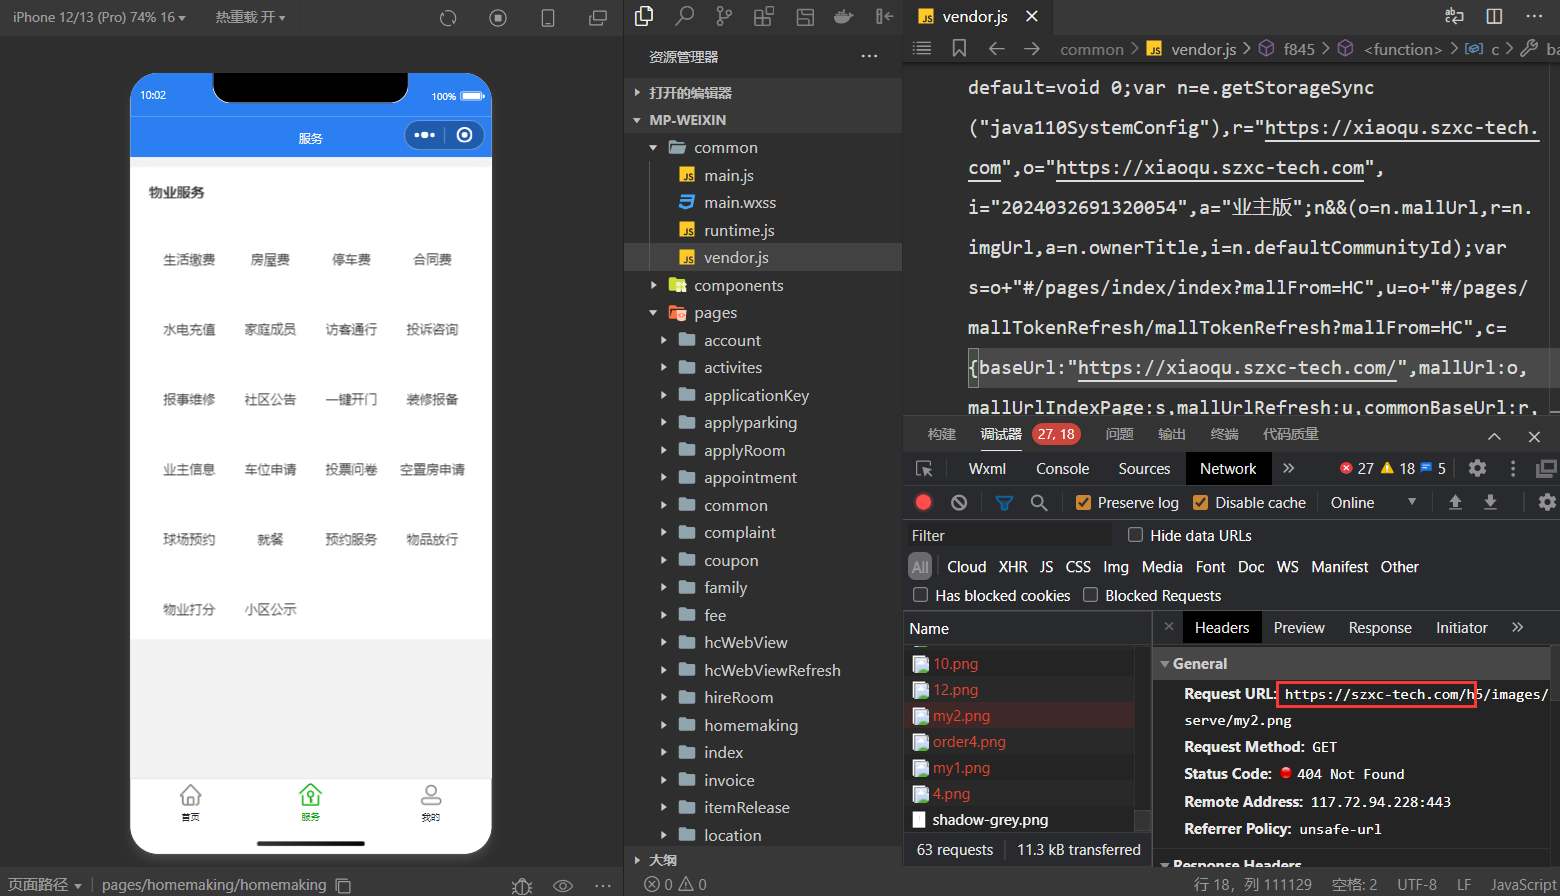Click the import HAR upload icon
The height and width of the screenshot is (896, 1560).
click(1455, 502)
